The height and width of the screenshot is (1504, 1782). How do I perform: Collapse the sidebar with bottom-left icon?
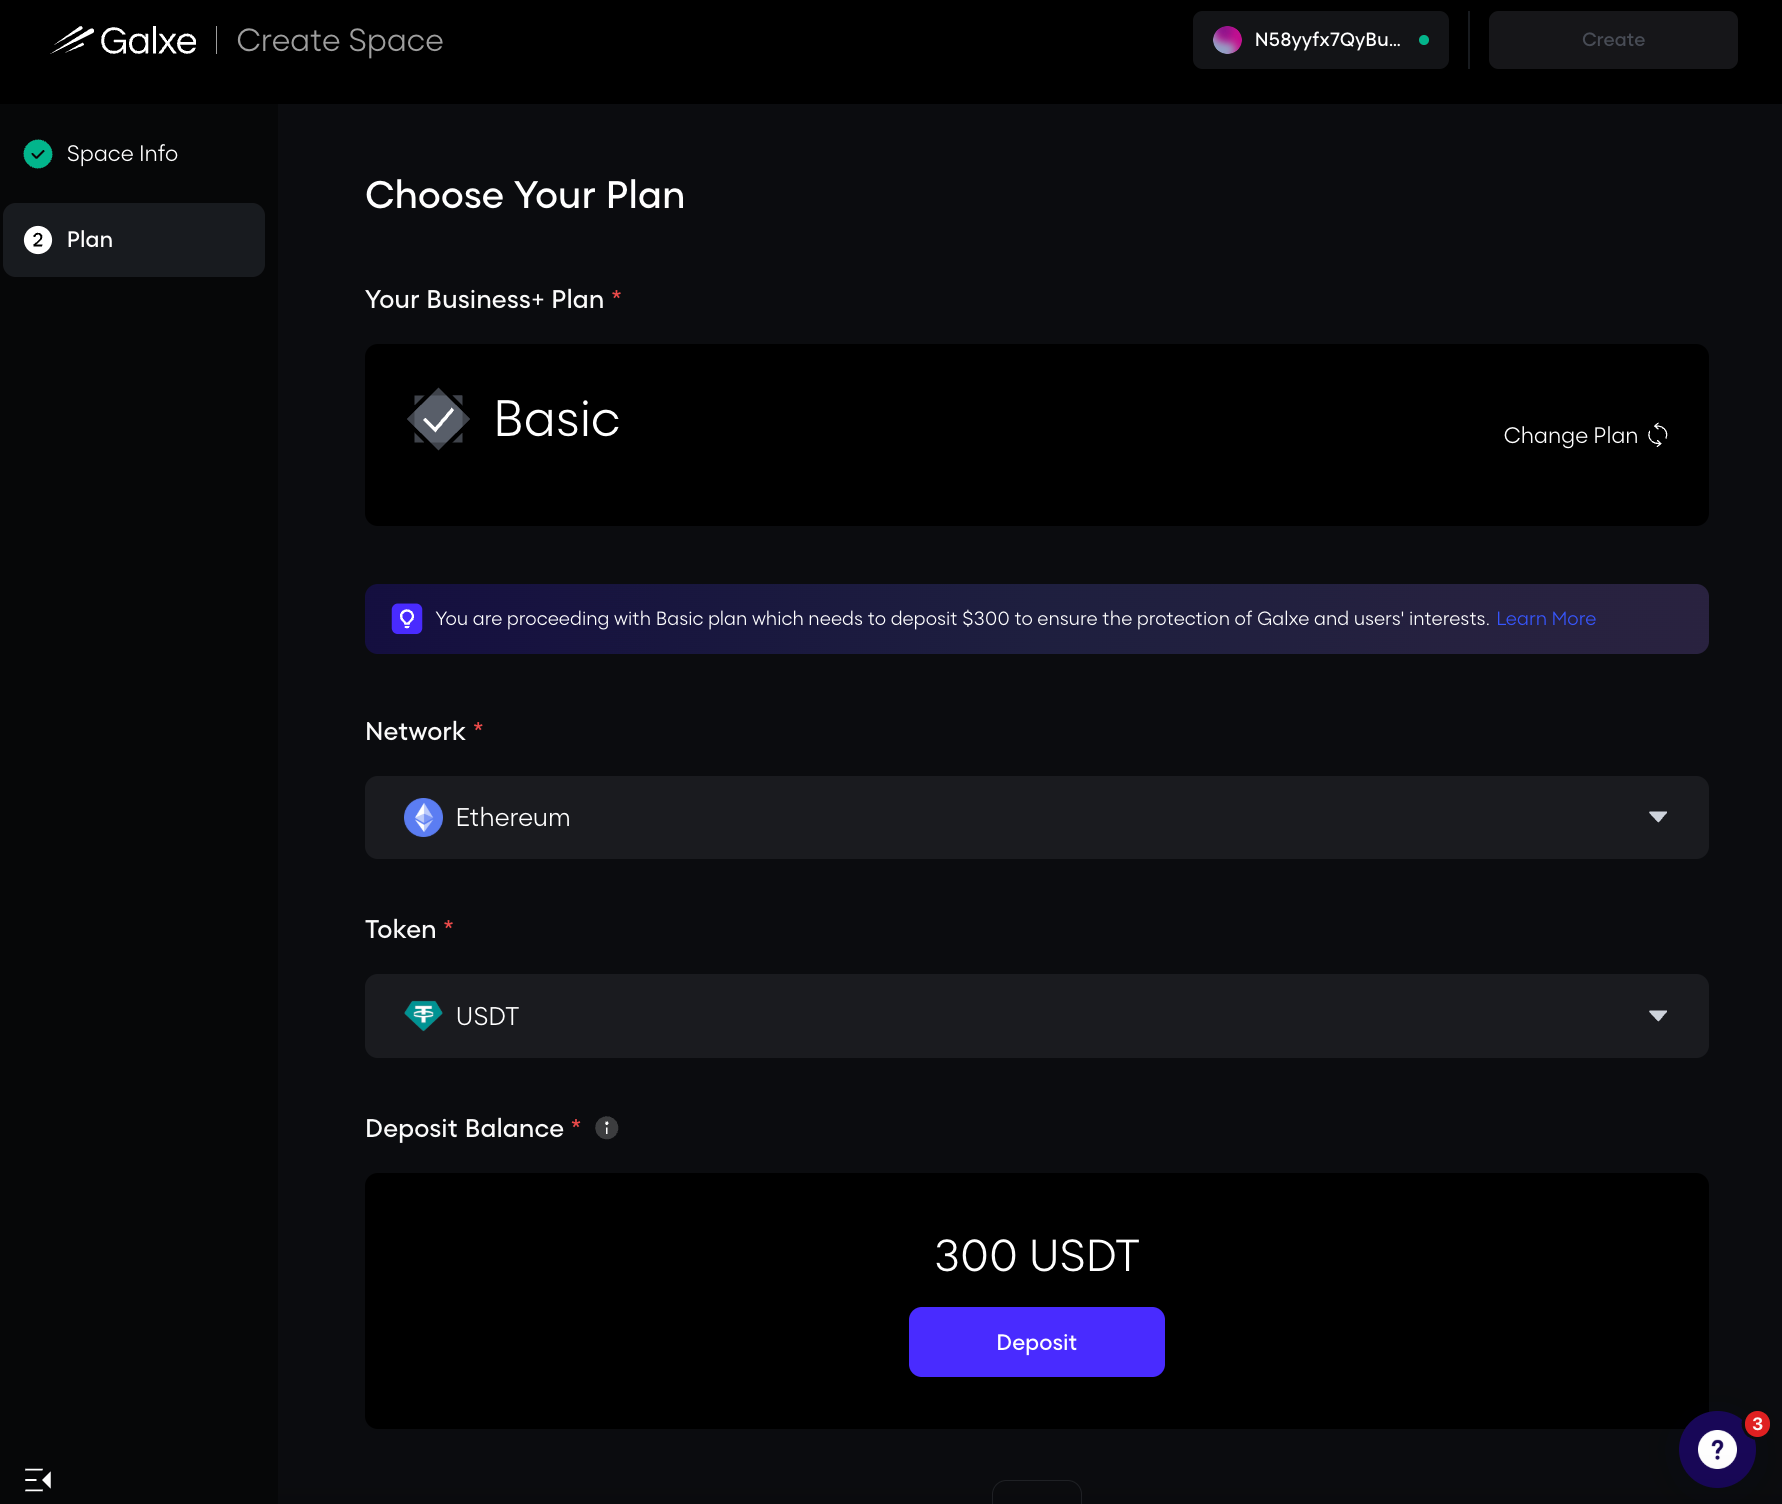tap(38, 1479)
